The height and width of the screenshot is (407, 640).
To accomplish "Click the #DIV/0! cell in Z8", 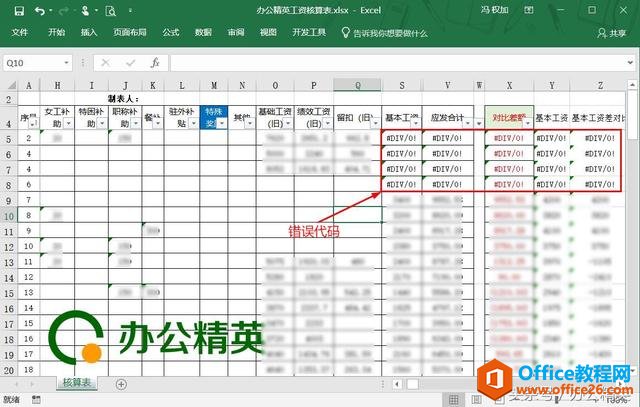I will [599, 185].
